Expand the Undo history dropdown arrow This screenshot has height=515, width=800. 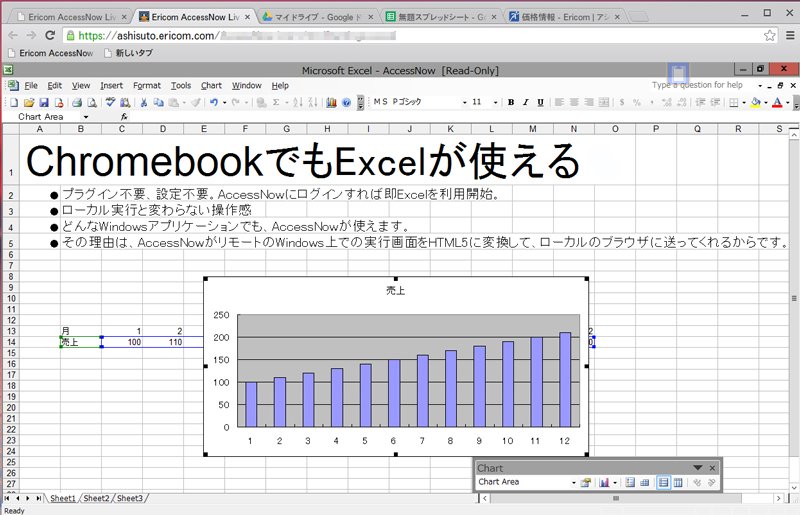click(224, 103)
